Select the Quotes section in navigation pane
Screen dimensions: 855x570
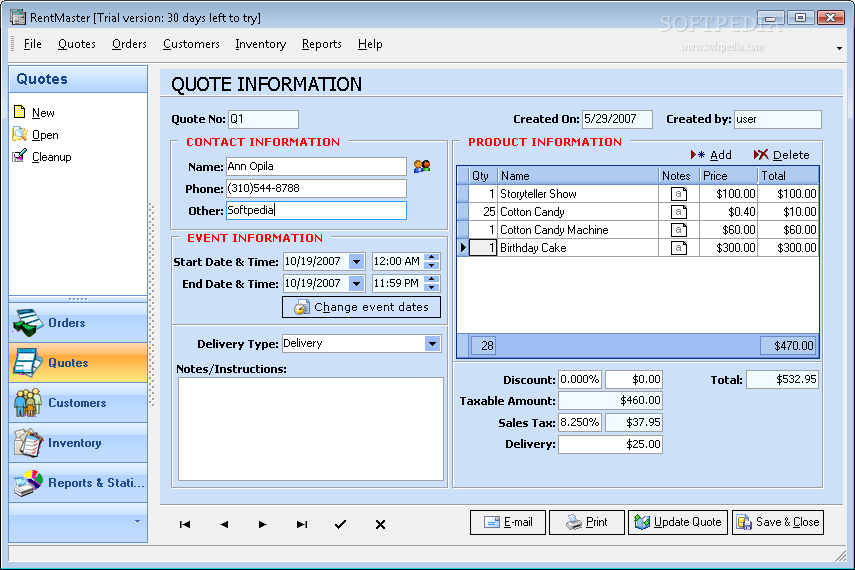(x=78, y=363)
